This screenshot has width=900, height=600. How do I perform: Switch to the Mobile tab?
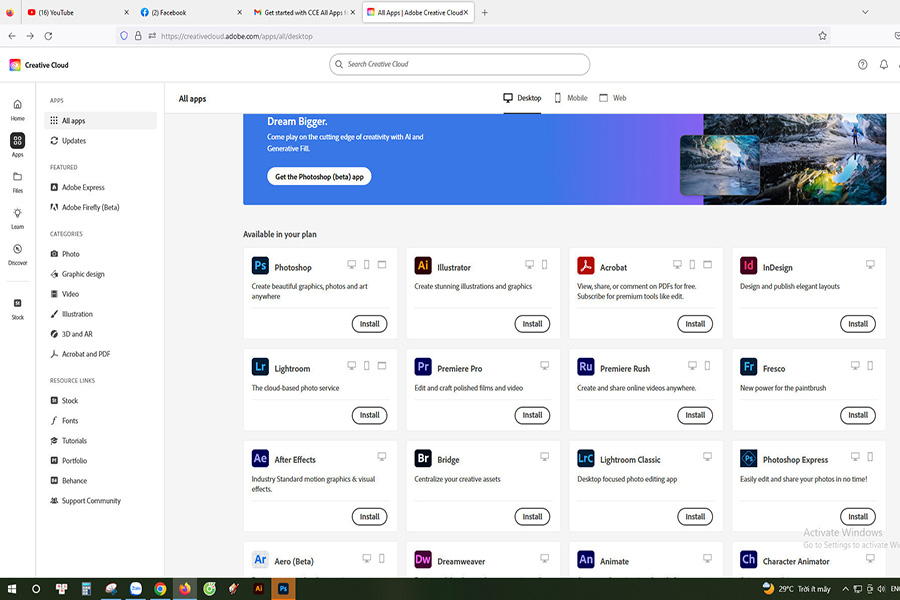click(x=570, y=98)
